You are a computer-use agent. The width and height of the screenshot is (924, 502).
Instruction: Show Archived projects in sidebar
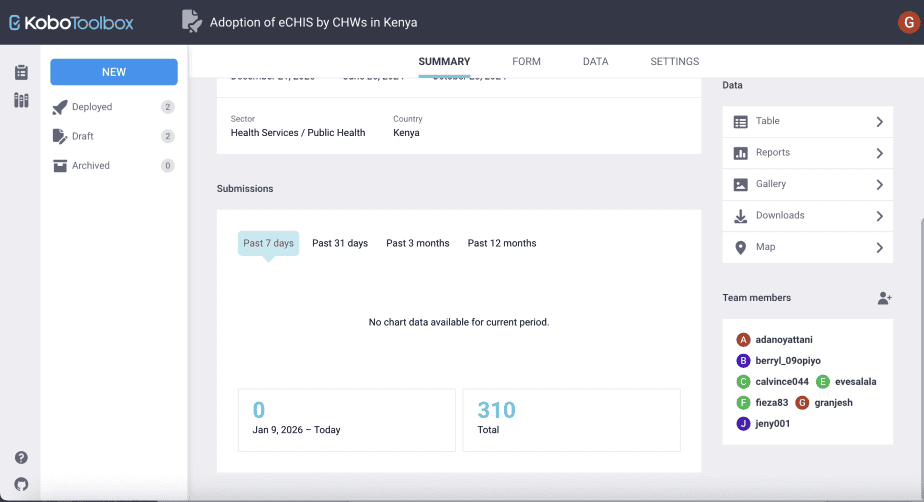click(91, 166)
